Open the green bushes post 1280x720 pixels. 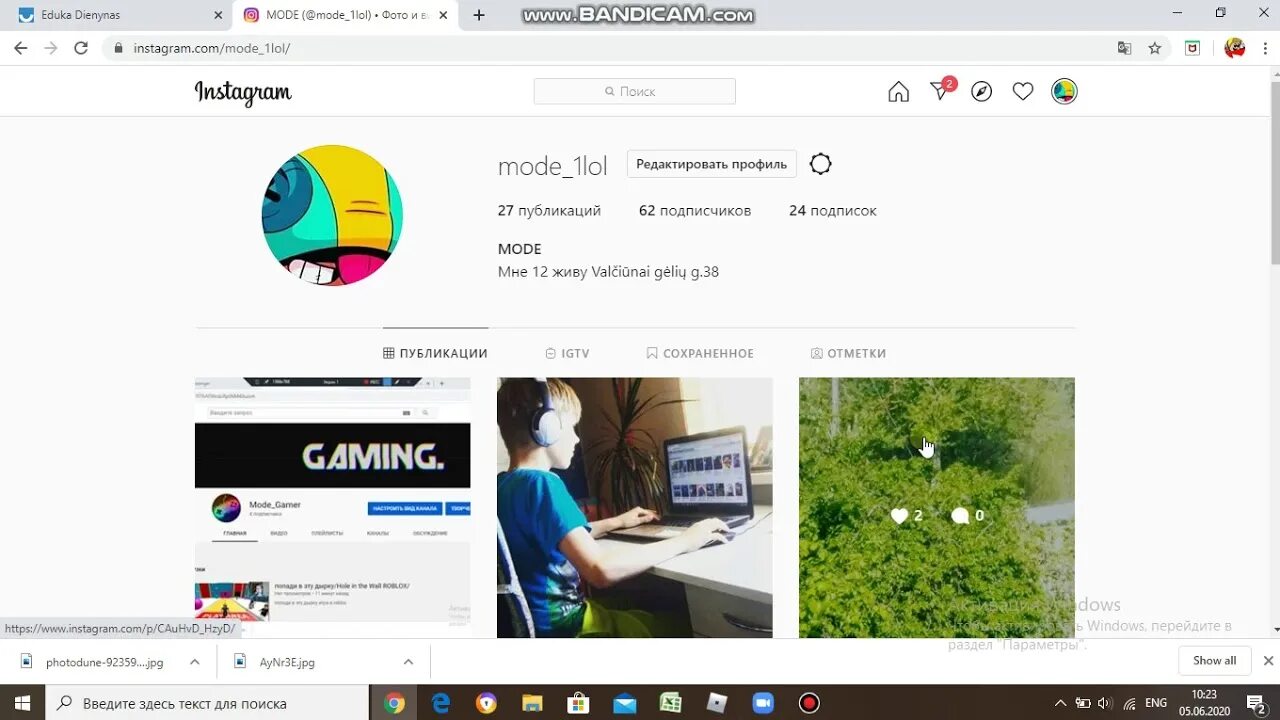click(x=937, y=507)
